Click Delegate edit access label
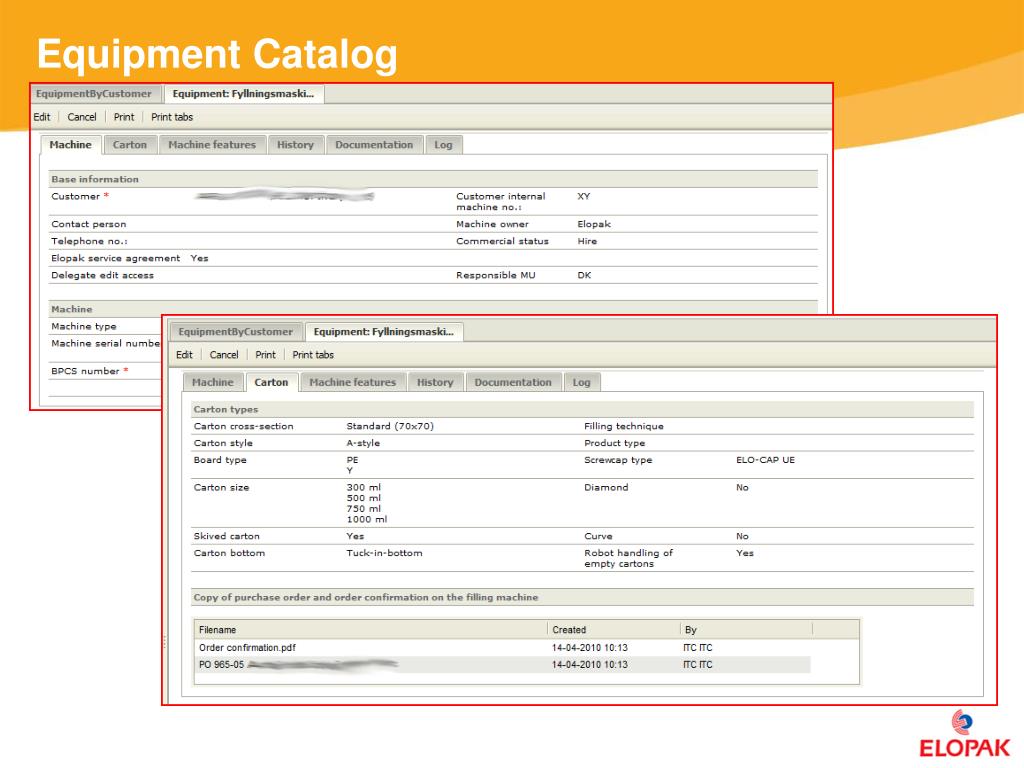The height and width of the screenshot is (768, 1024). [103, 275]
